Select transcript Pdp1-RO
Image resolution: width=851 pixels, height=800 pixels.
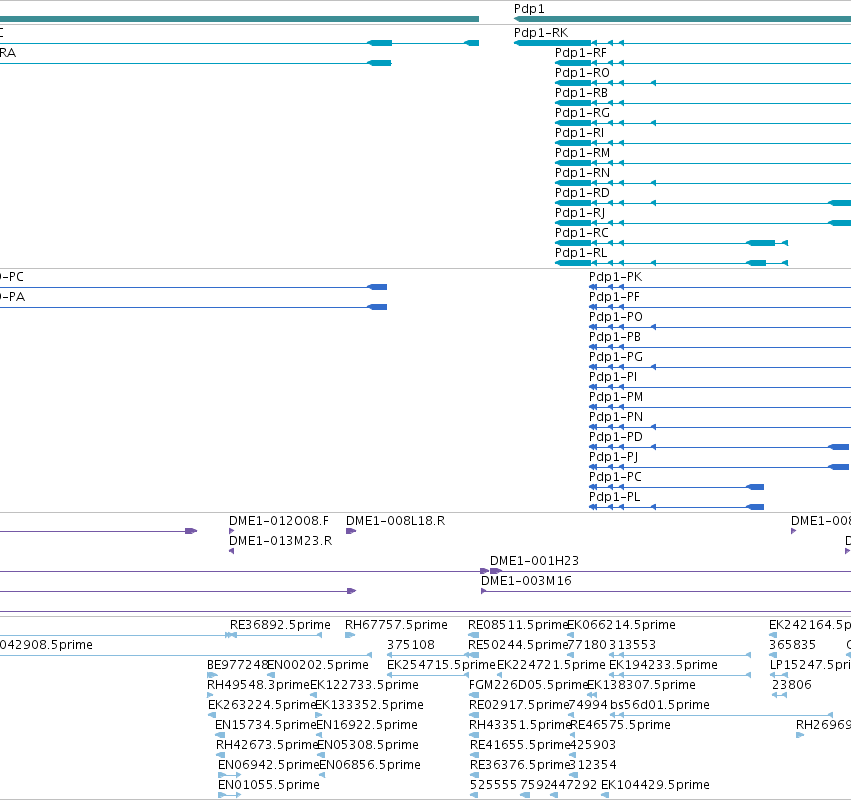click(x=582, y=73)
